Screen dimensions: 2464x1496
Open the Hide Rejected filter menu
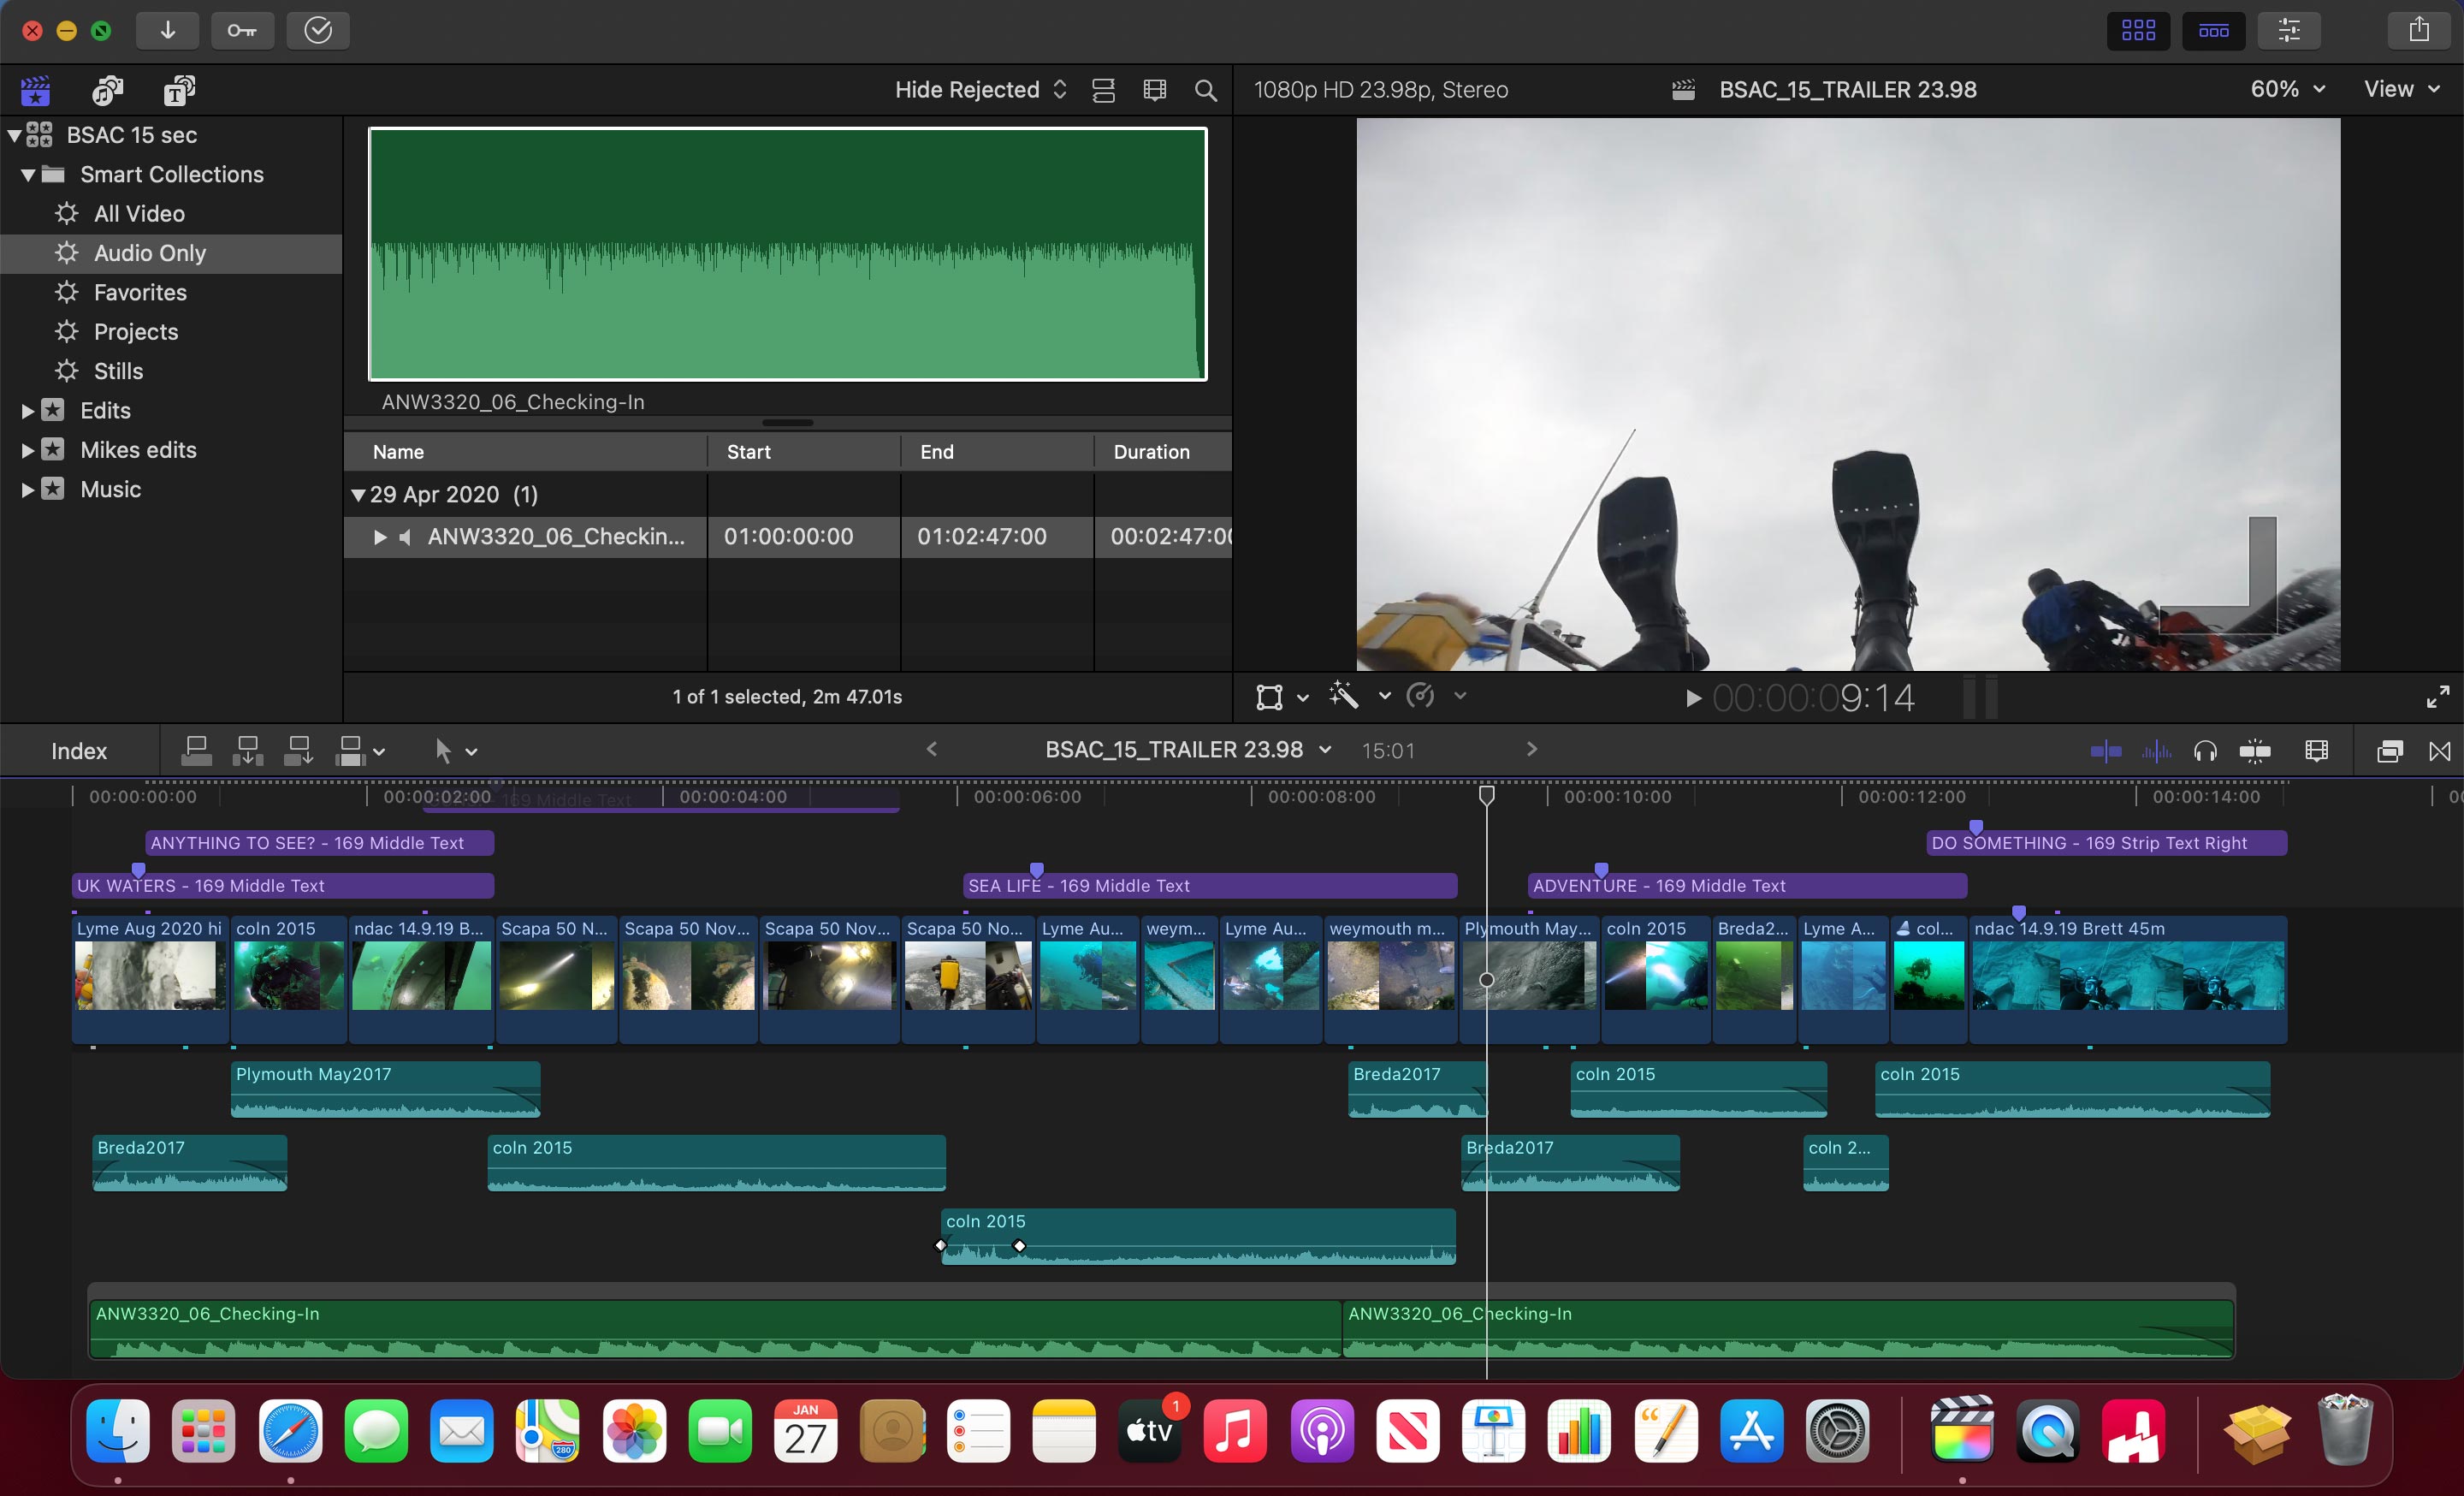point(981,90)
